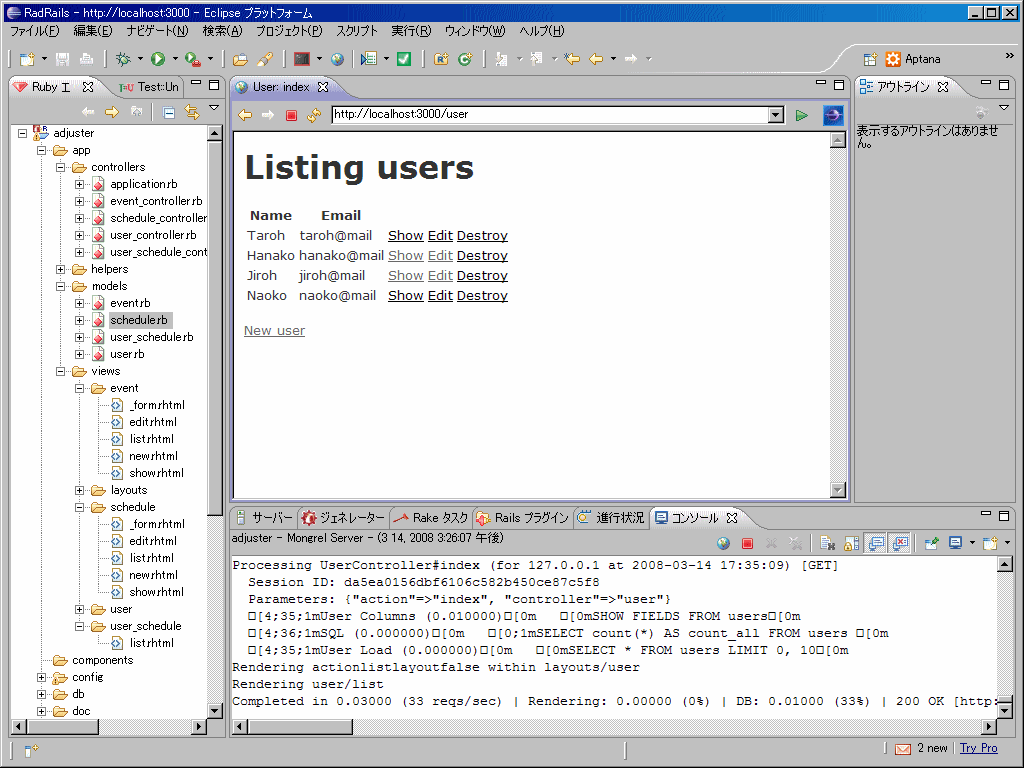
Task: Open the 編集(E) menu
Action: [92, 31]
